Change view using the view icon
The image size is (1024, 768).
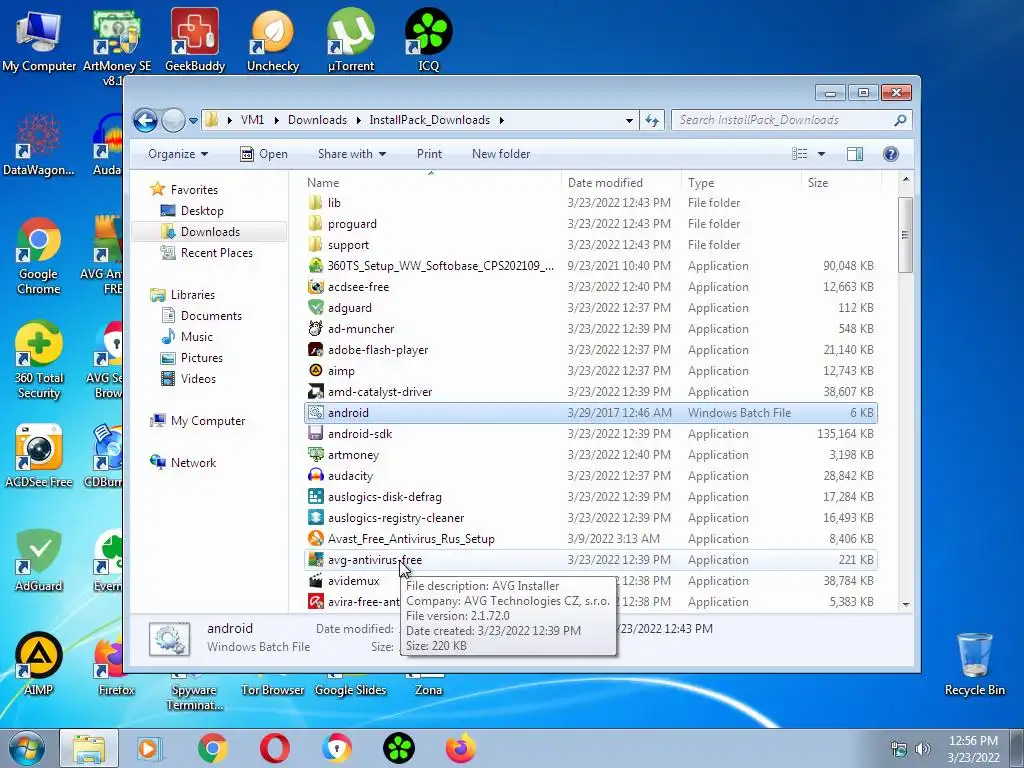[799, 154]
